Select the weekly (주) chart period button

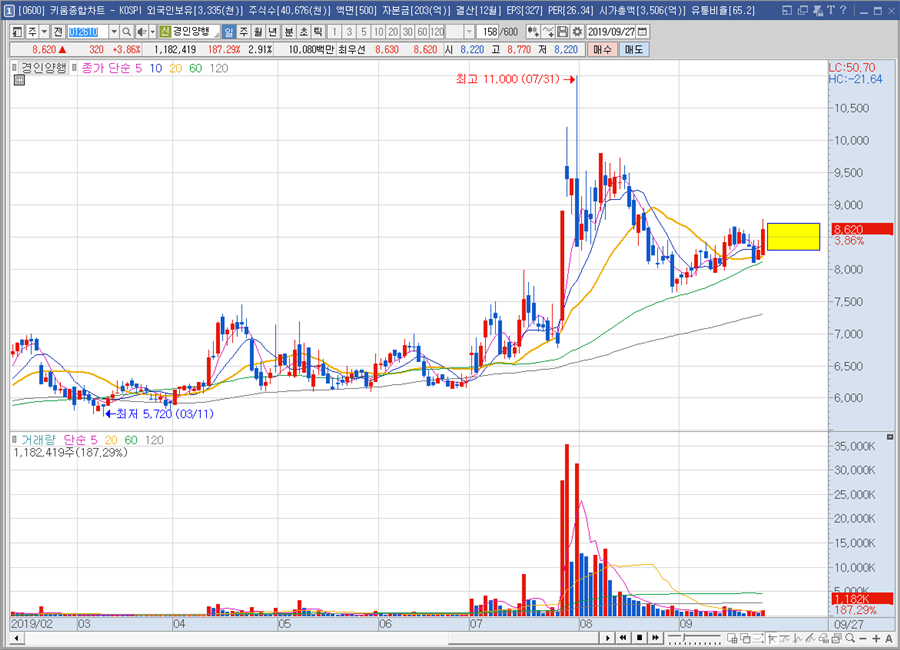click(x=243, y=32)
